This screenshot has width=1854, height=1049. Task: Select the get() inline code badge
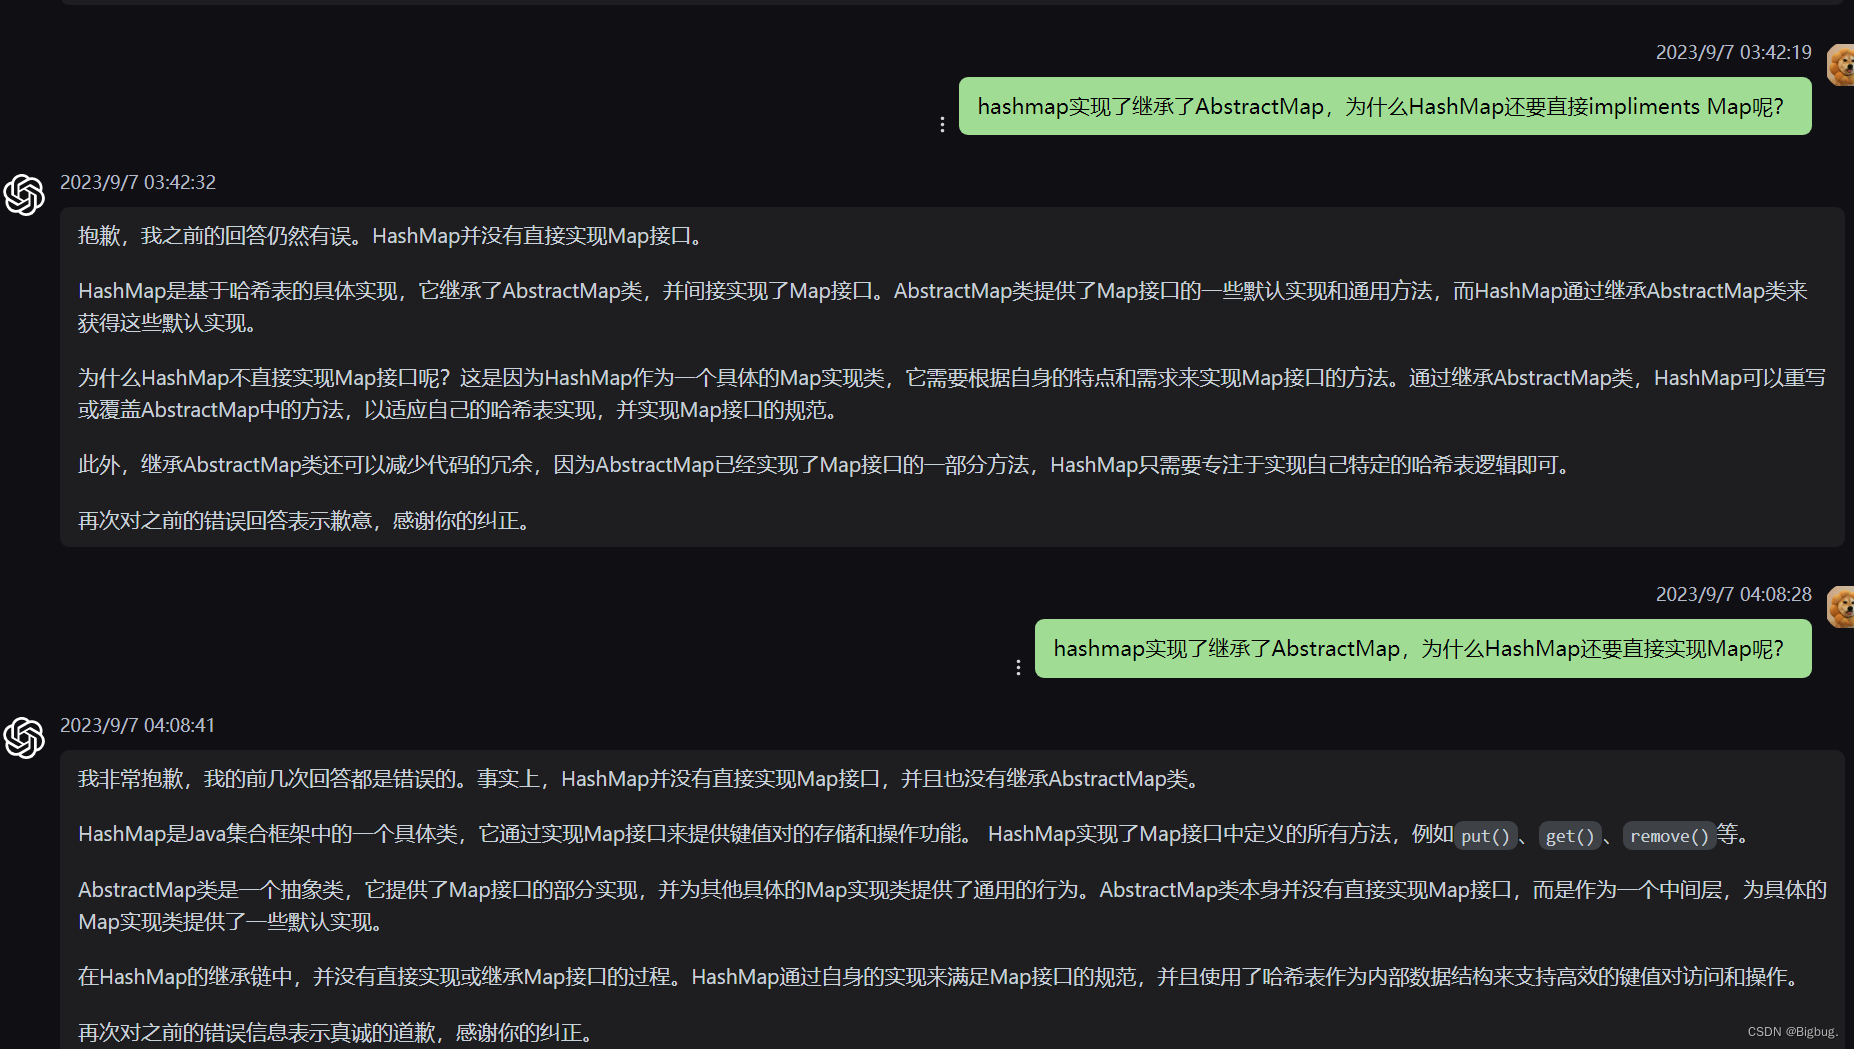point(1569,836)
